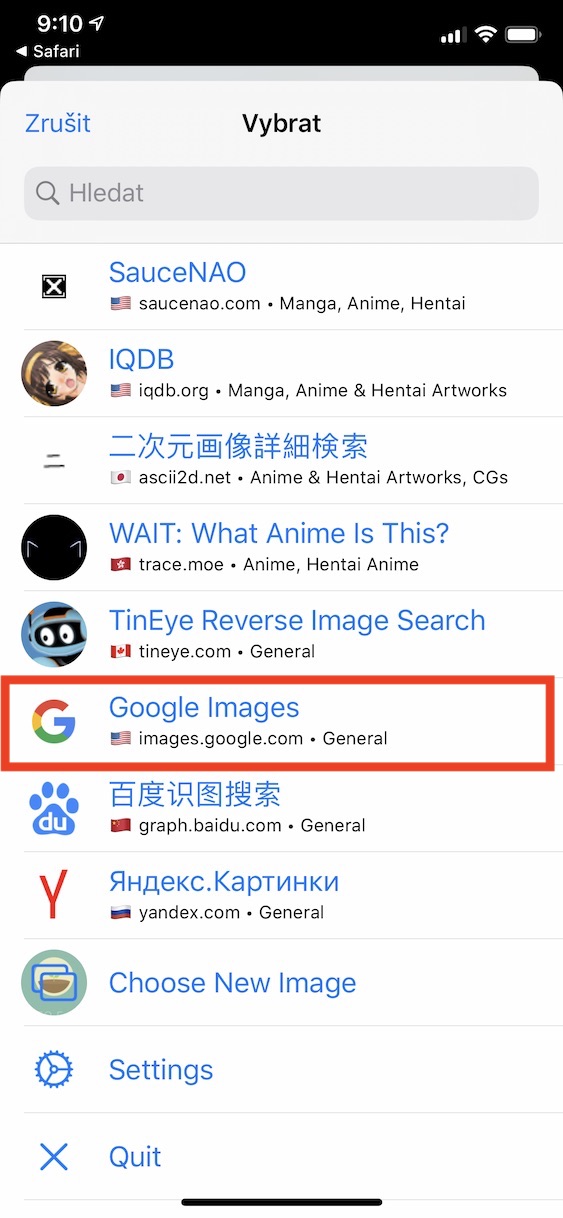563x1218 pixels.
Task: Select the 二次元画像詳細検索 entry
Action: pyautogui.click(x=281, y=460)
